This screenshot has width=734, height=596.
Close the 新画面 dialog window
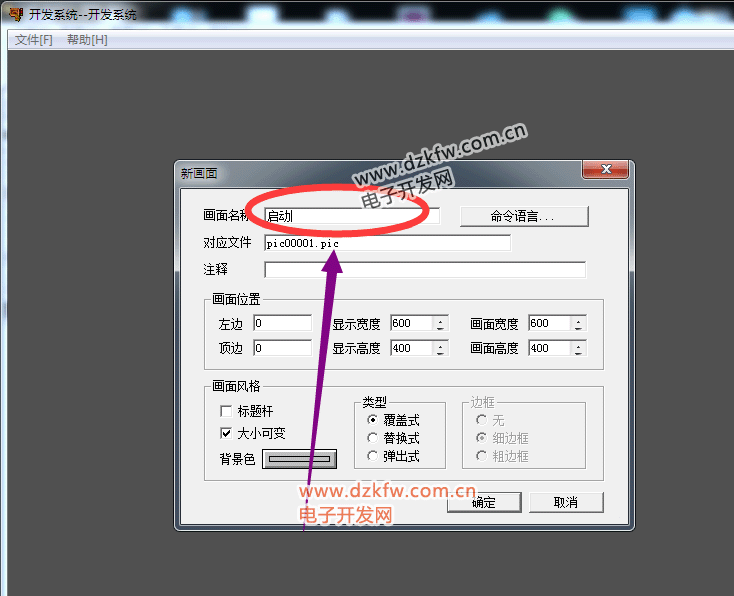[605, 172]
